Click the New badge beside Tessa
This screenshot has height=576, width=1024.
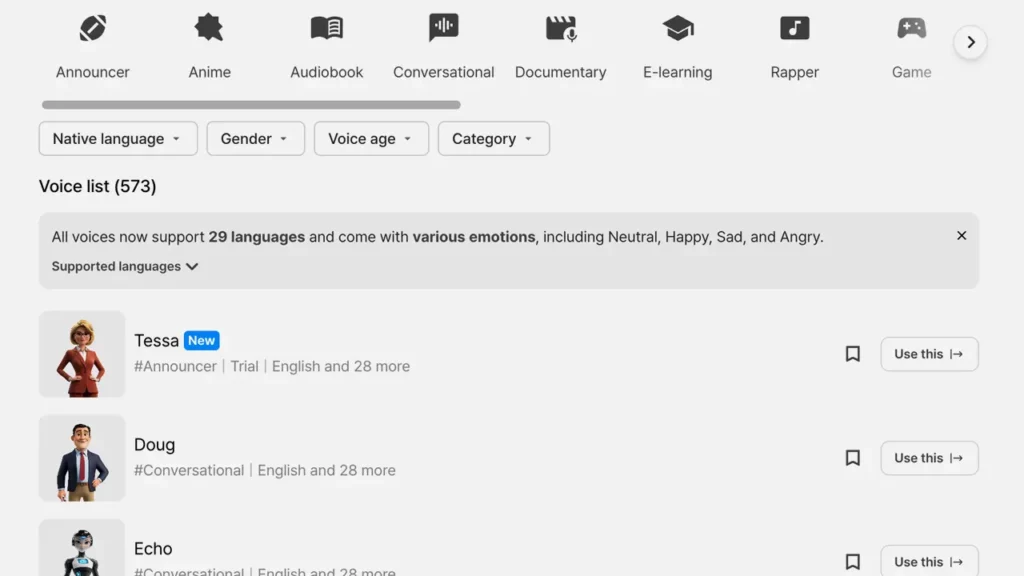click(x=201, y=340)
